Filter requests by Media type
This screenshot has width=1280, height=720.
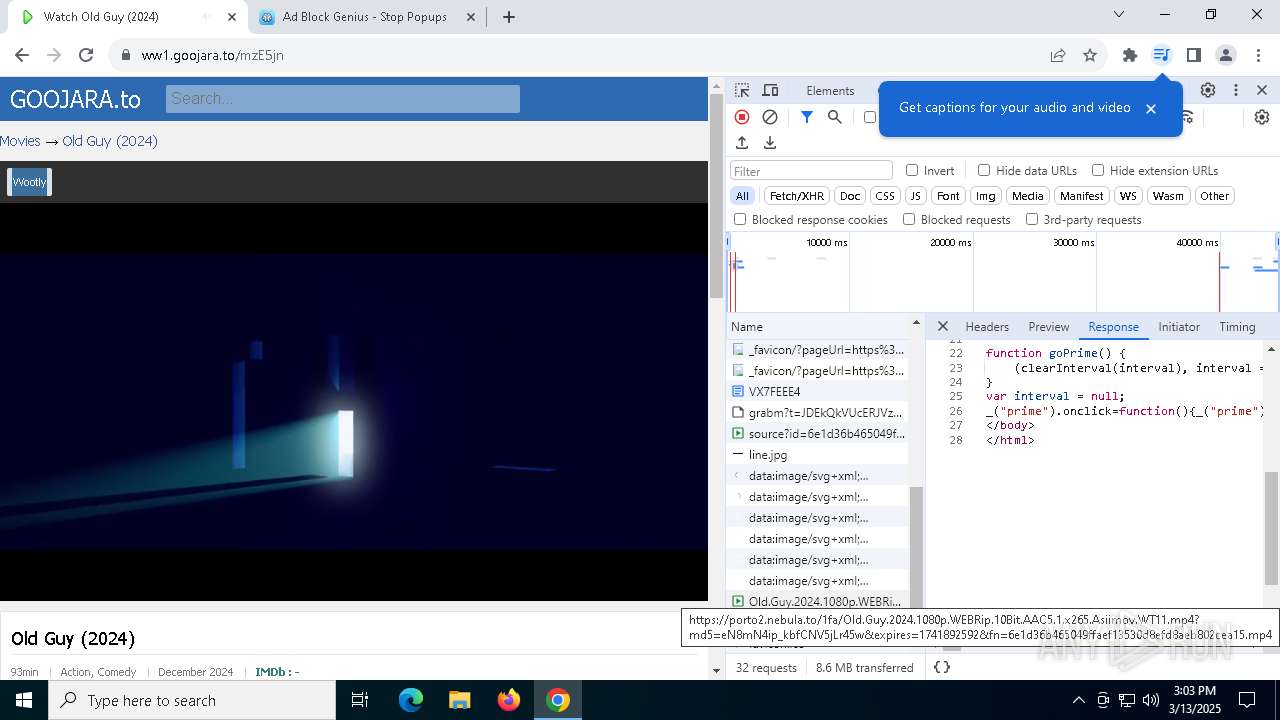(x=1027, y=196)
